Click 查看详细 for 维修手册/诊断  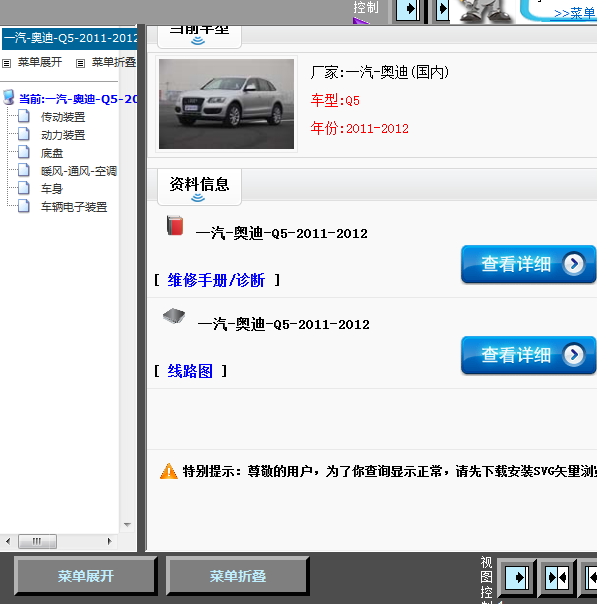528,264
